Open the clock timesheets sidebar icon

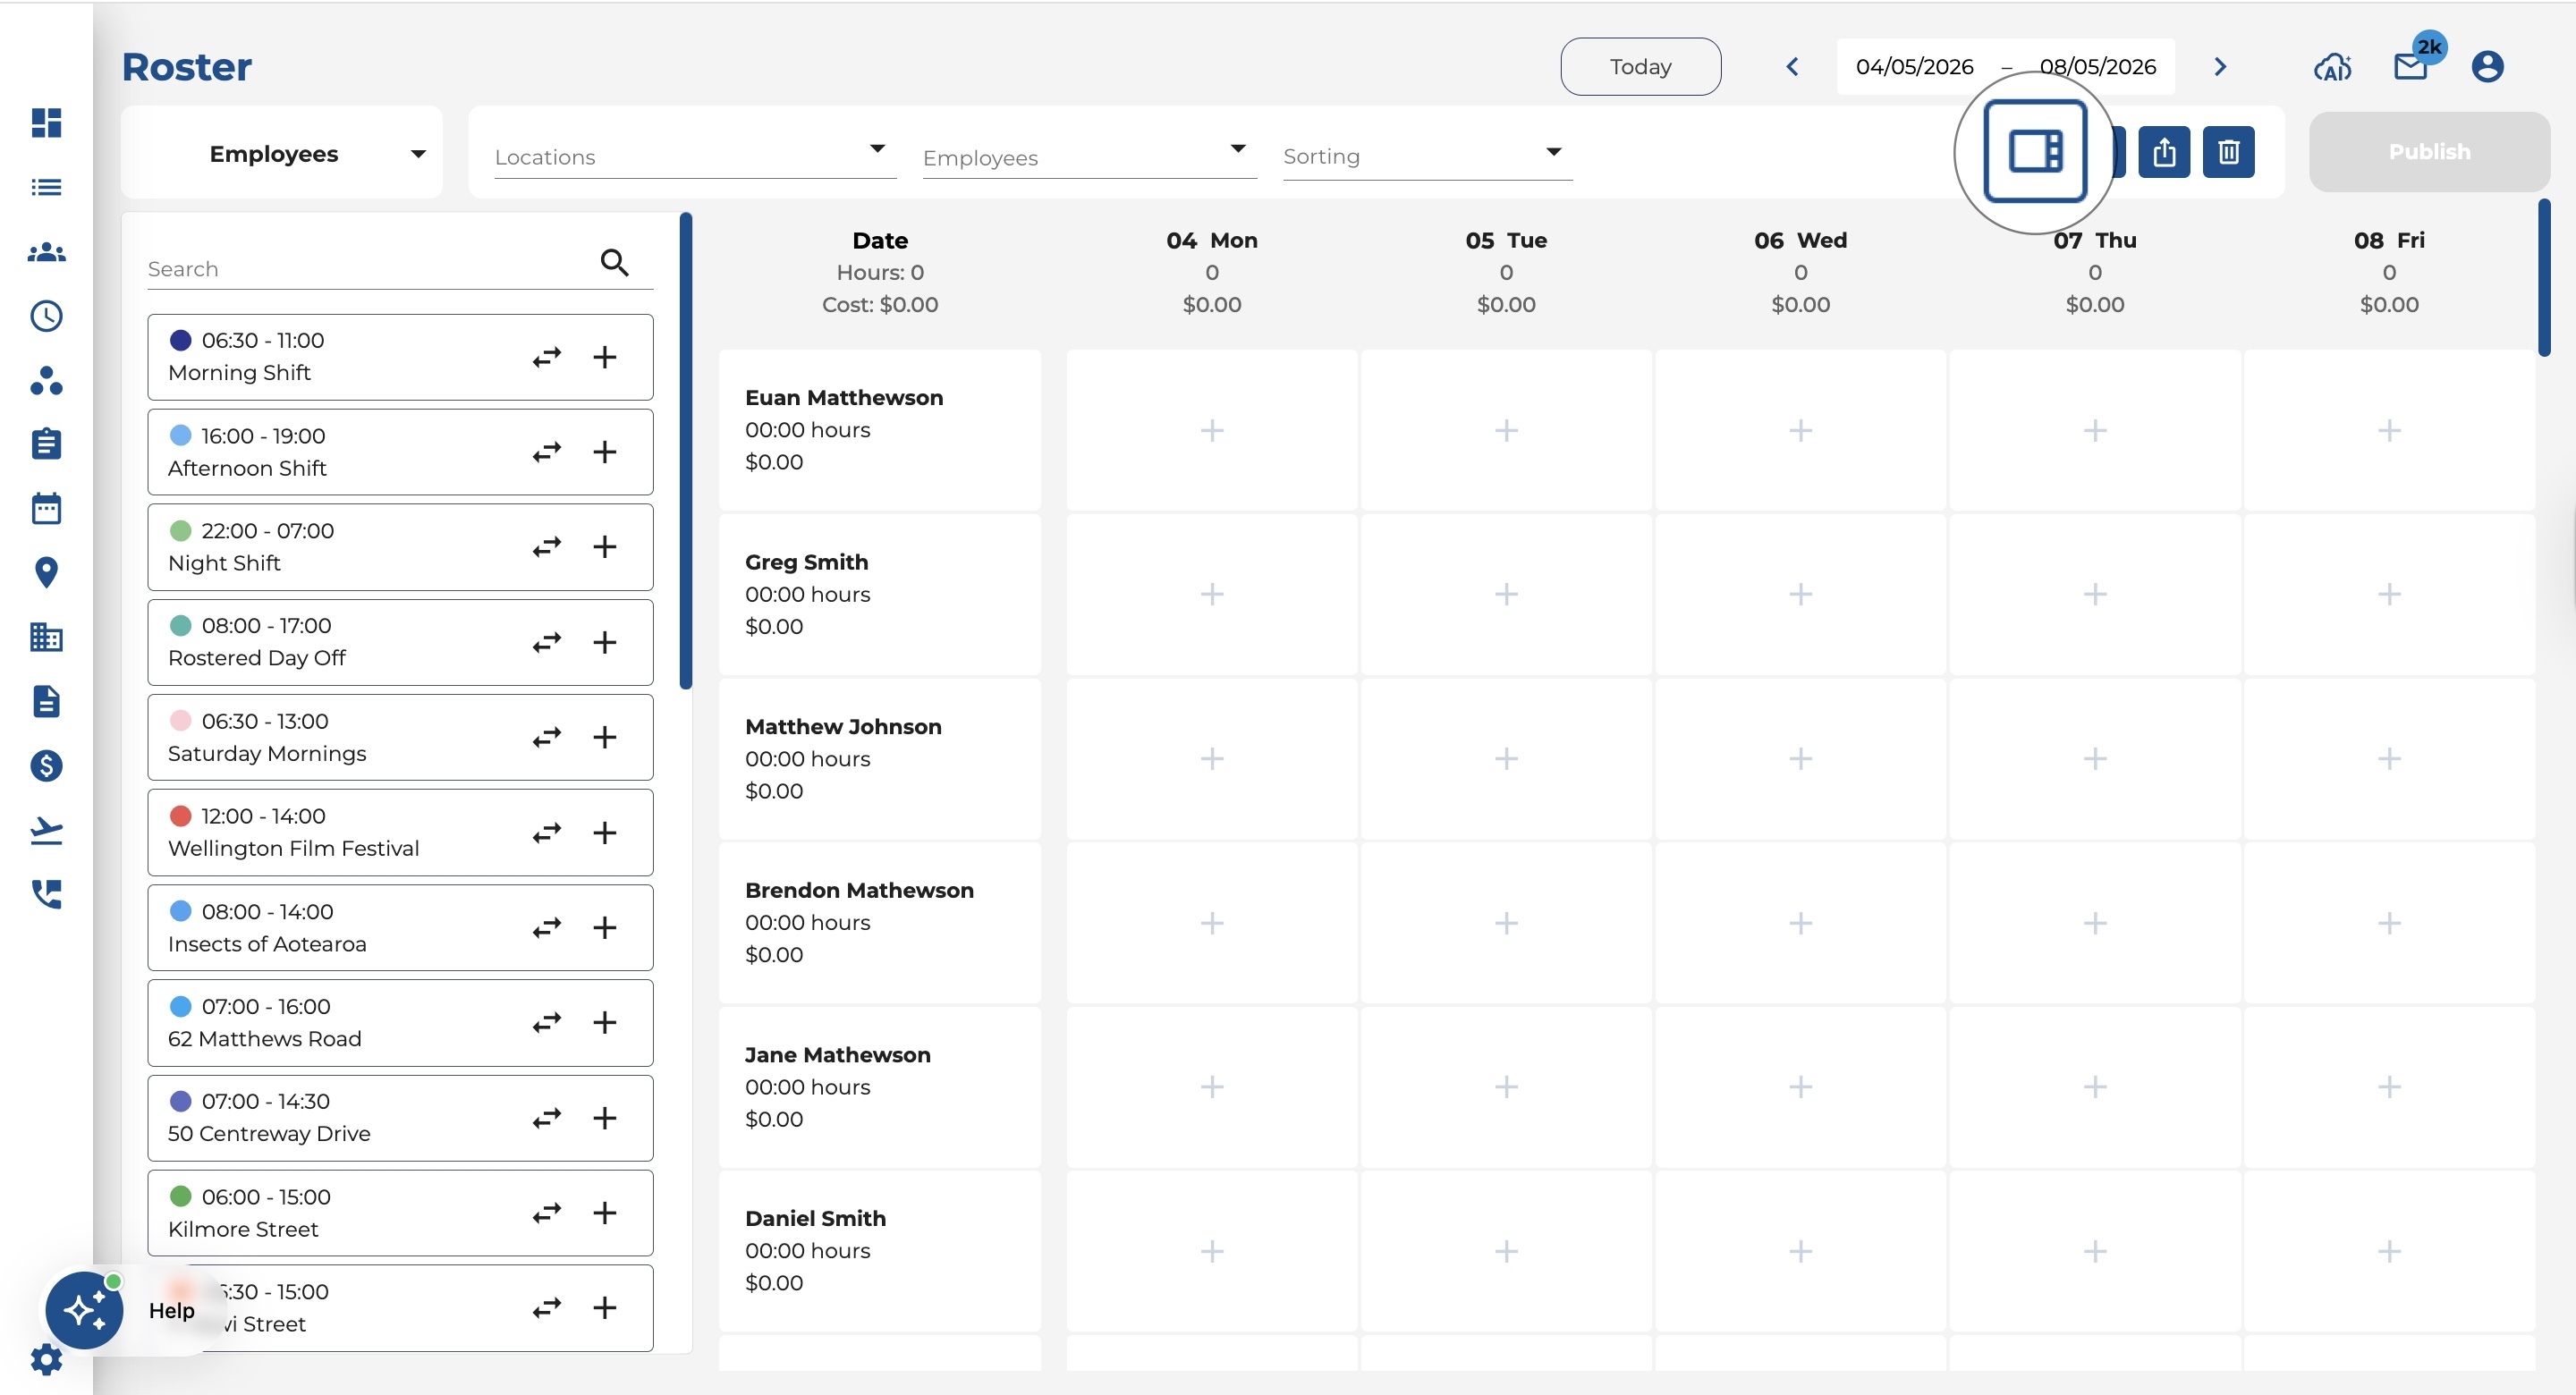46,316
